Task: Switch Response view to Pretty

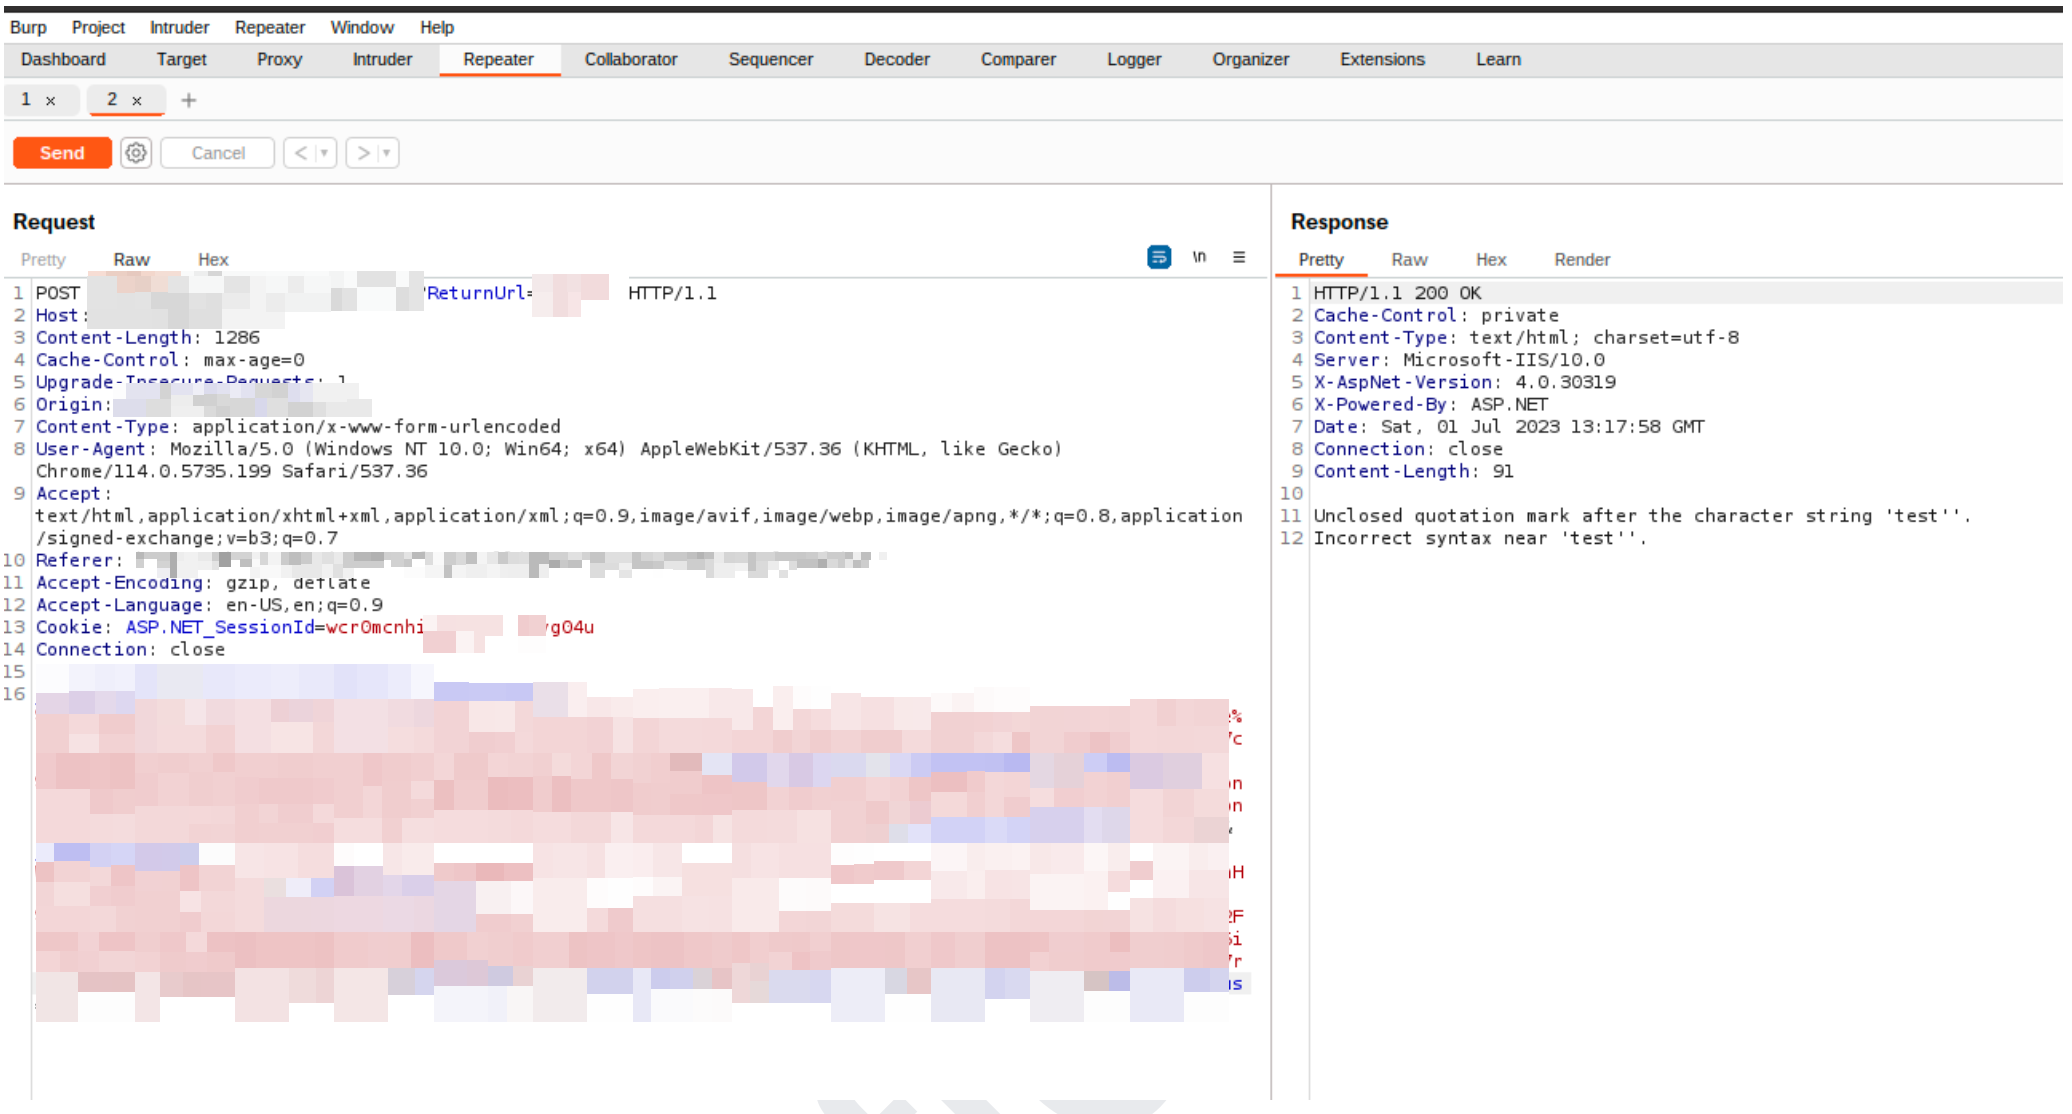Action: (x=1320, y=259)
